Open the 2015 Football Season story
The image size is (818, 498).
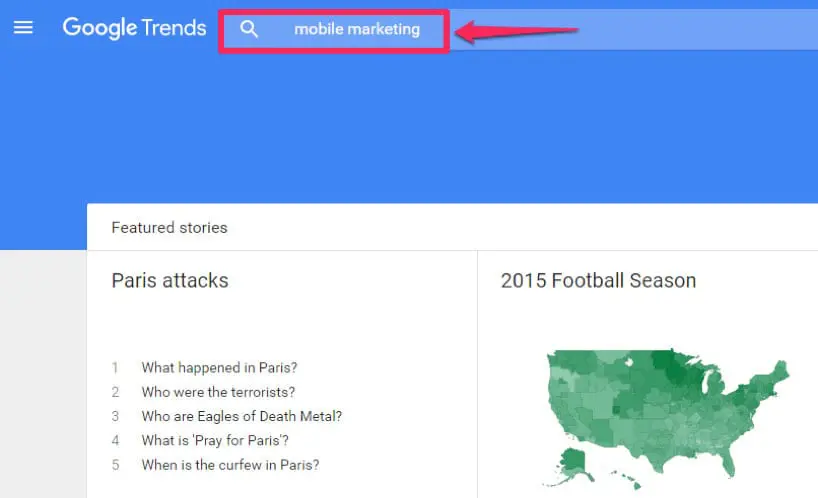[x=598, y=281]
